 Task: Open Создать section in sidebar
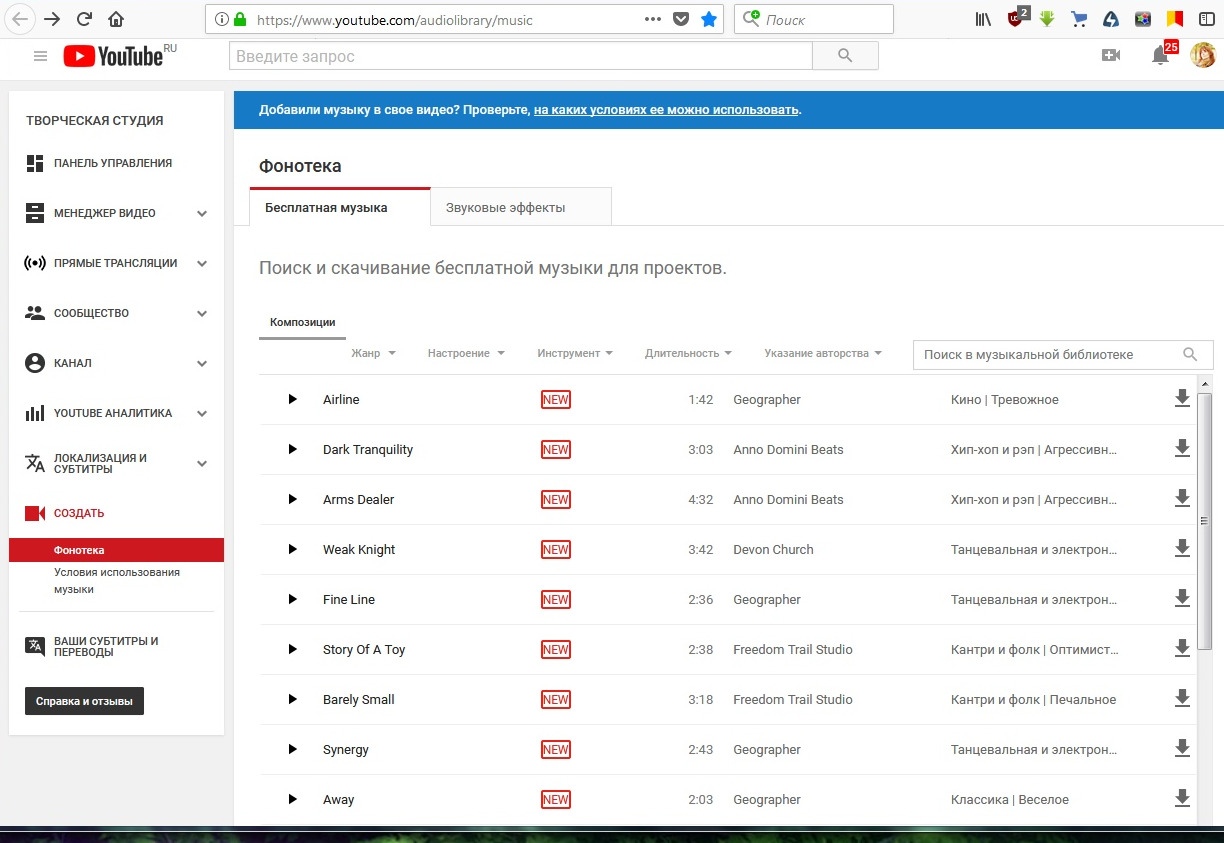click(79, 513)
